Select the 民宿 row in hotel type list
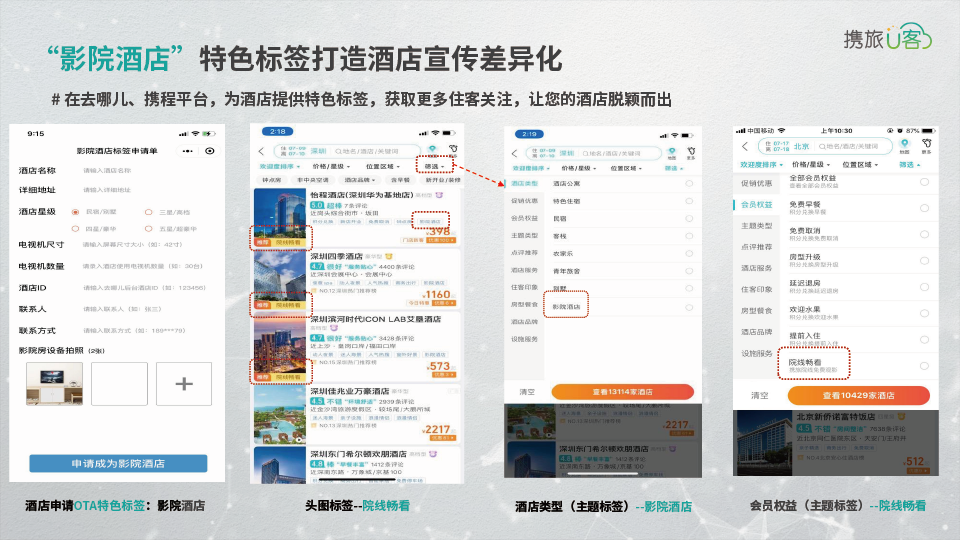This screenshot has height=540, width=960. coord(623,218)
